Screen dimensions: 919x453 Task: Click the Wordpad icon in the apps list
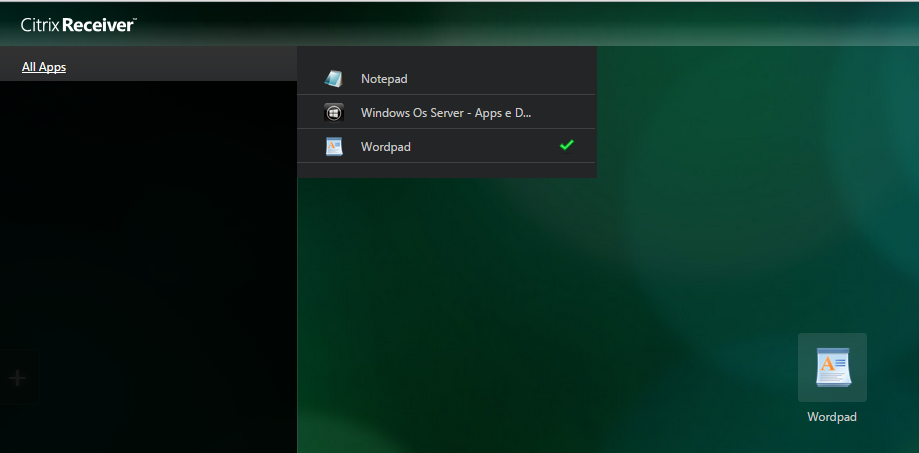[334, 147]
